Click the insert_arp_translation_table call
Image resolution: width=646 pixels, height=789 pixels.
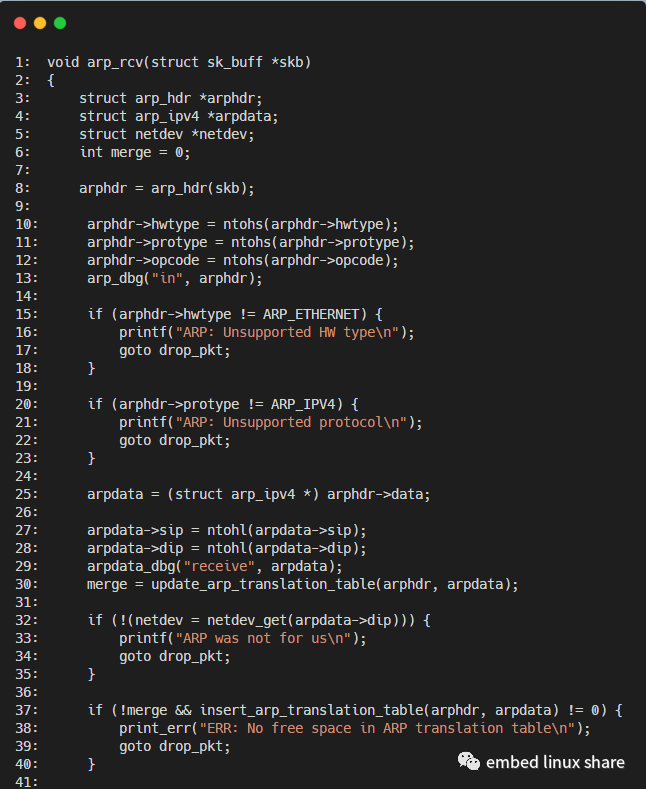tap(311, 710)
